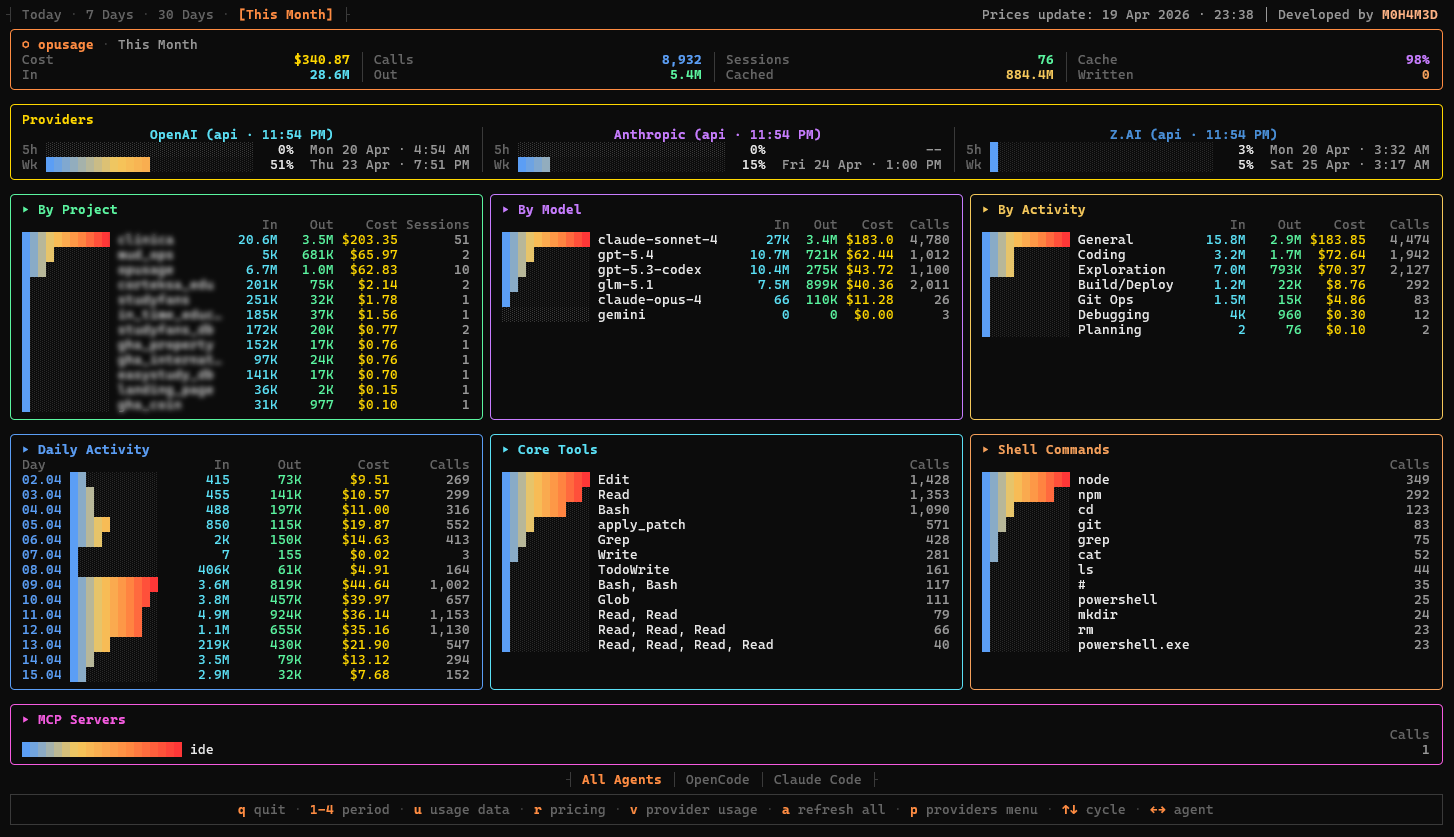Select the All Agents tab
Image resolution: width=1454 pixels, height=837 pixels.
621,780
